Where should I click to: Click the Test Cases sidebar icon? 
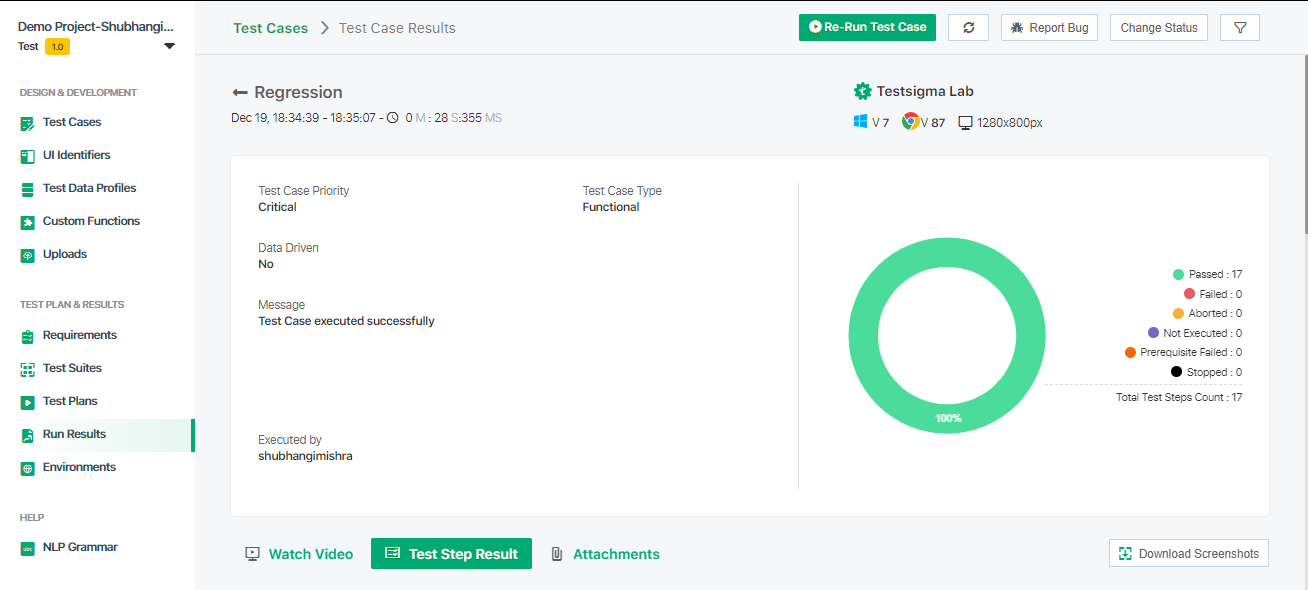click(x=28, y=123)
